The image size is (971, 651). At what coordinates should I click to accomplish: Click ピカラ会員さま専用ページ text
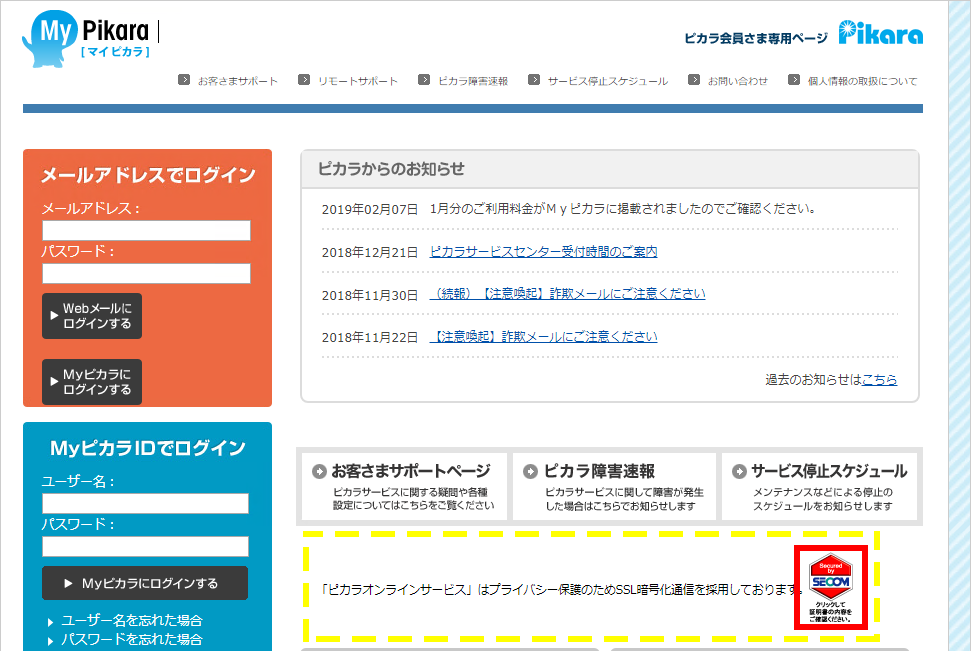(755, 38)
